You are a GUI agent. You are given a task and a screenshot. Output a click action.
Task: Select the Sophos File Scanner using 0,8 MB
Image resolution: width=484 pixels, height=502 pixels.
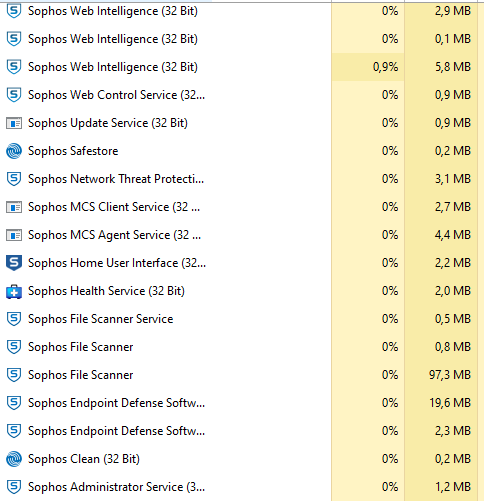pyautogui.click(x=242, y=347)
